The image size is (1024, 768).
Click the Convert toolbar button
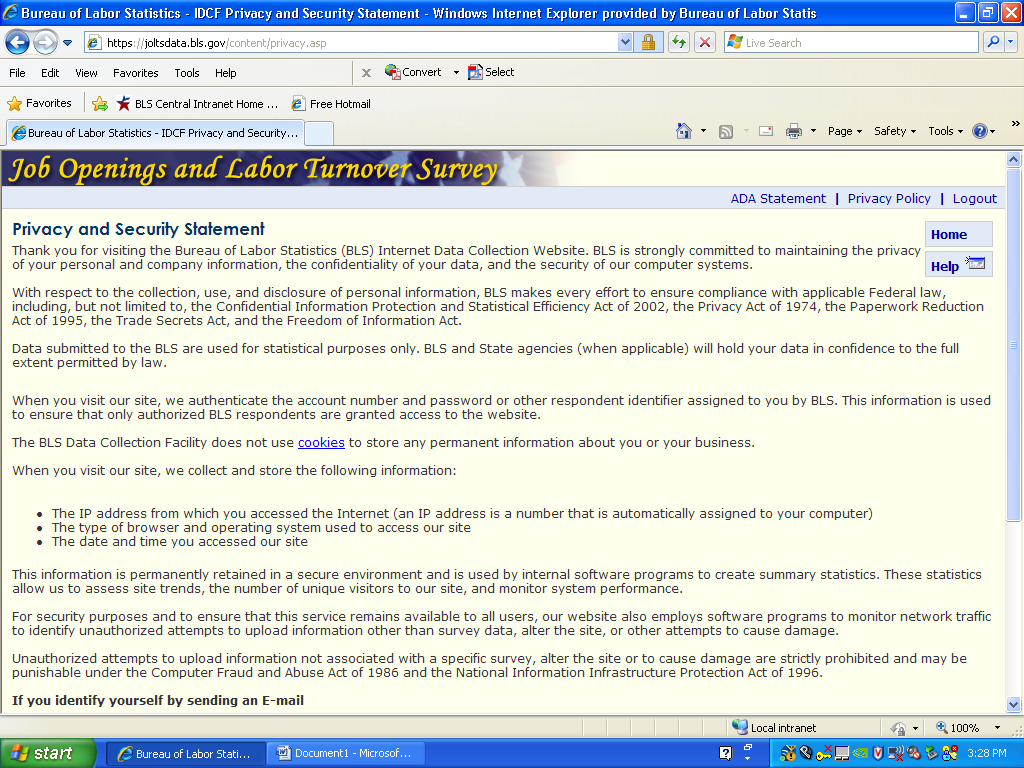(x=413, y=72)
